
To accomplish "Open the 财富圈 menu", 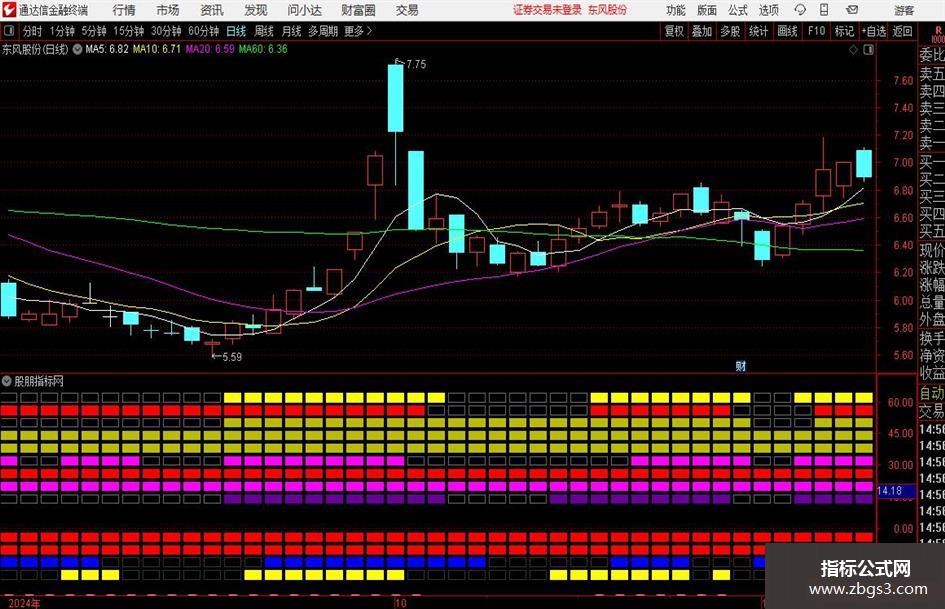I will 358,10.
